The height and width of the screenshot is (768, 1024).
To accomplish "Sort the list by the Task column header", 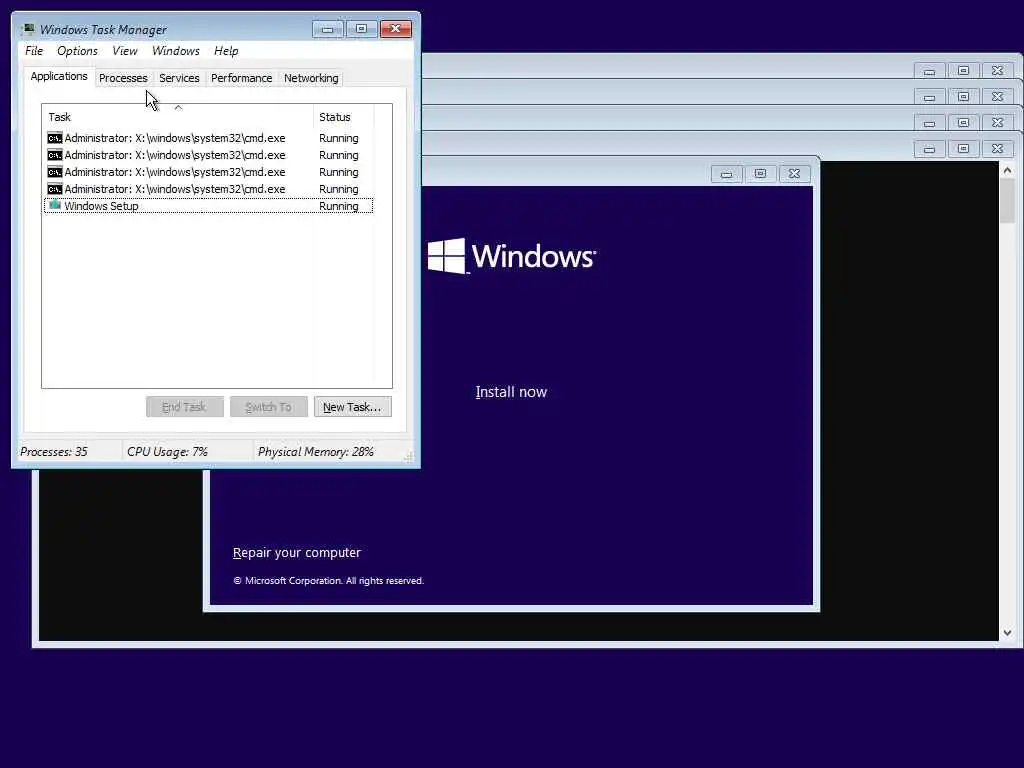I will click(178, 118).
